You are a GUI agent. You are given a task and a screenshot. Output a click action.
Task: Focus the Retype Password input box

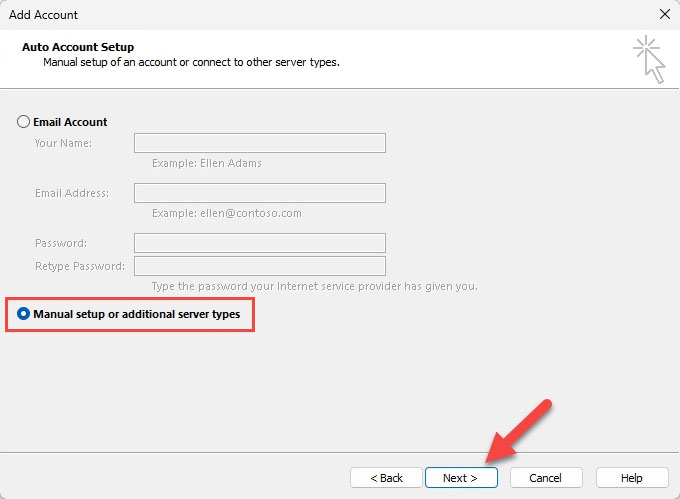point(259,266)
